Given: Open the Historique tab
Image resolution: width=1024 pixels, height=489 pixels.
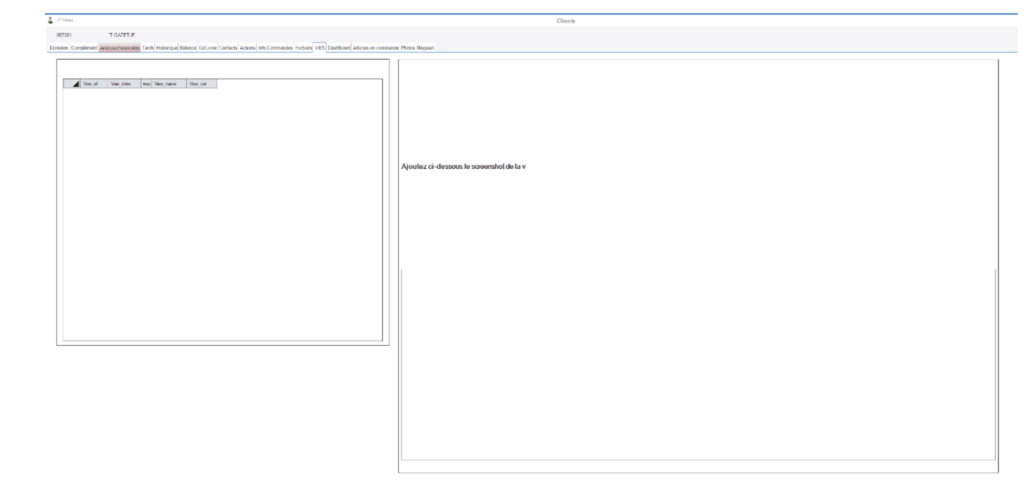Looking at the screenshot, I should pos(167,47).
